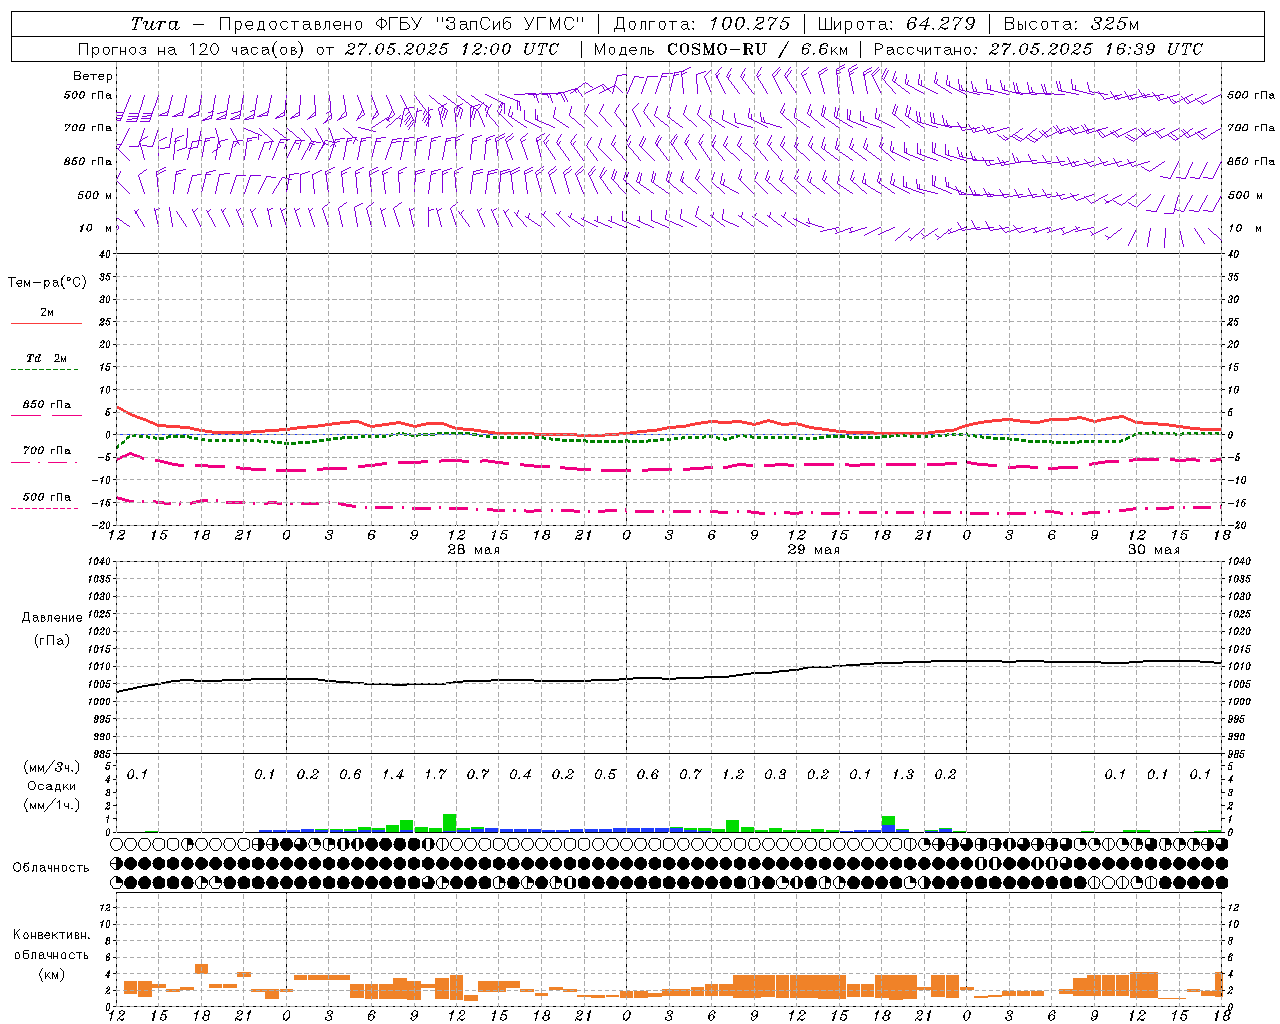Select forecast start time "27.05.2025 12:00 UTC"
The image size is (1280, 1024).
[x=452, y=49]
